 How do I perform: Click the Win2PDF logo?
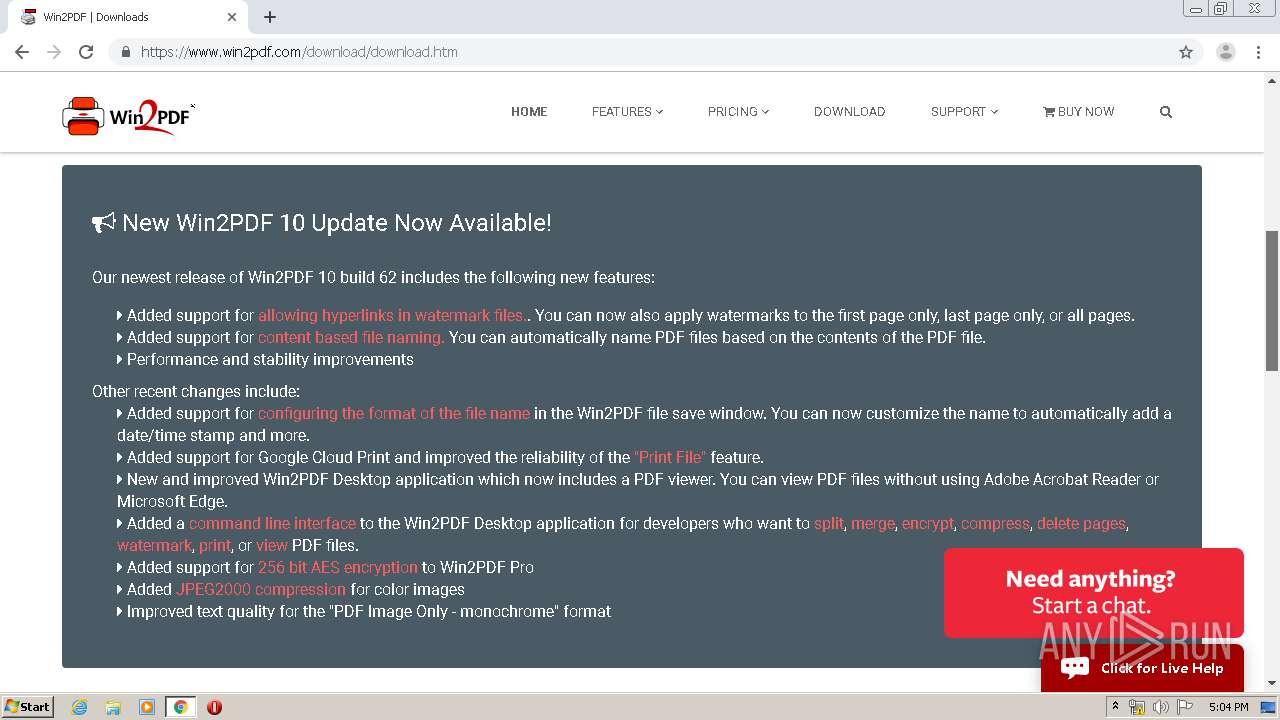click(x=128, y=115)
